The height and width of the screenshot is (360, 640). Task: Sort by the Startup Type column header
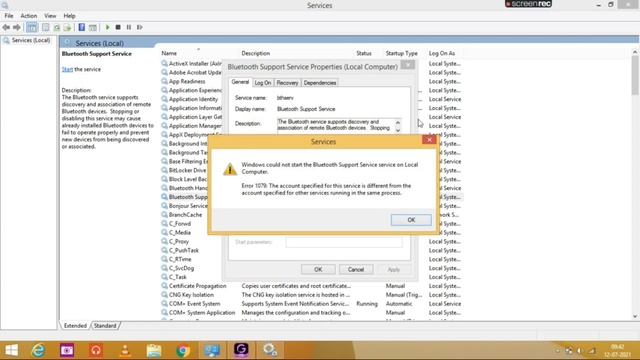click(402, 53)
